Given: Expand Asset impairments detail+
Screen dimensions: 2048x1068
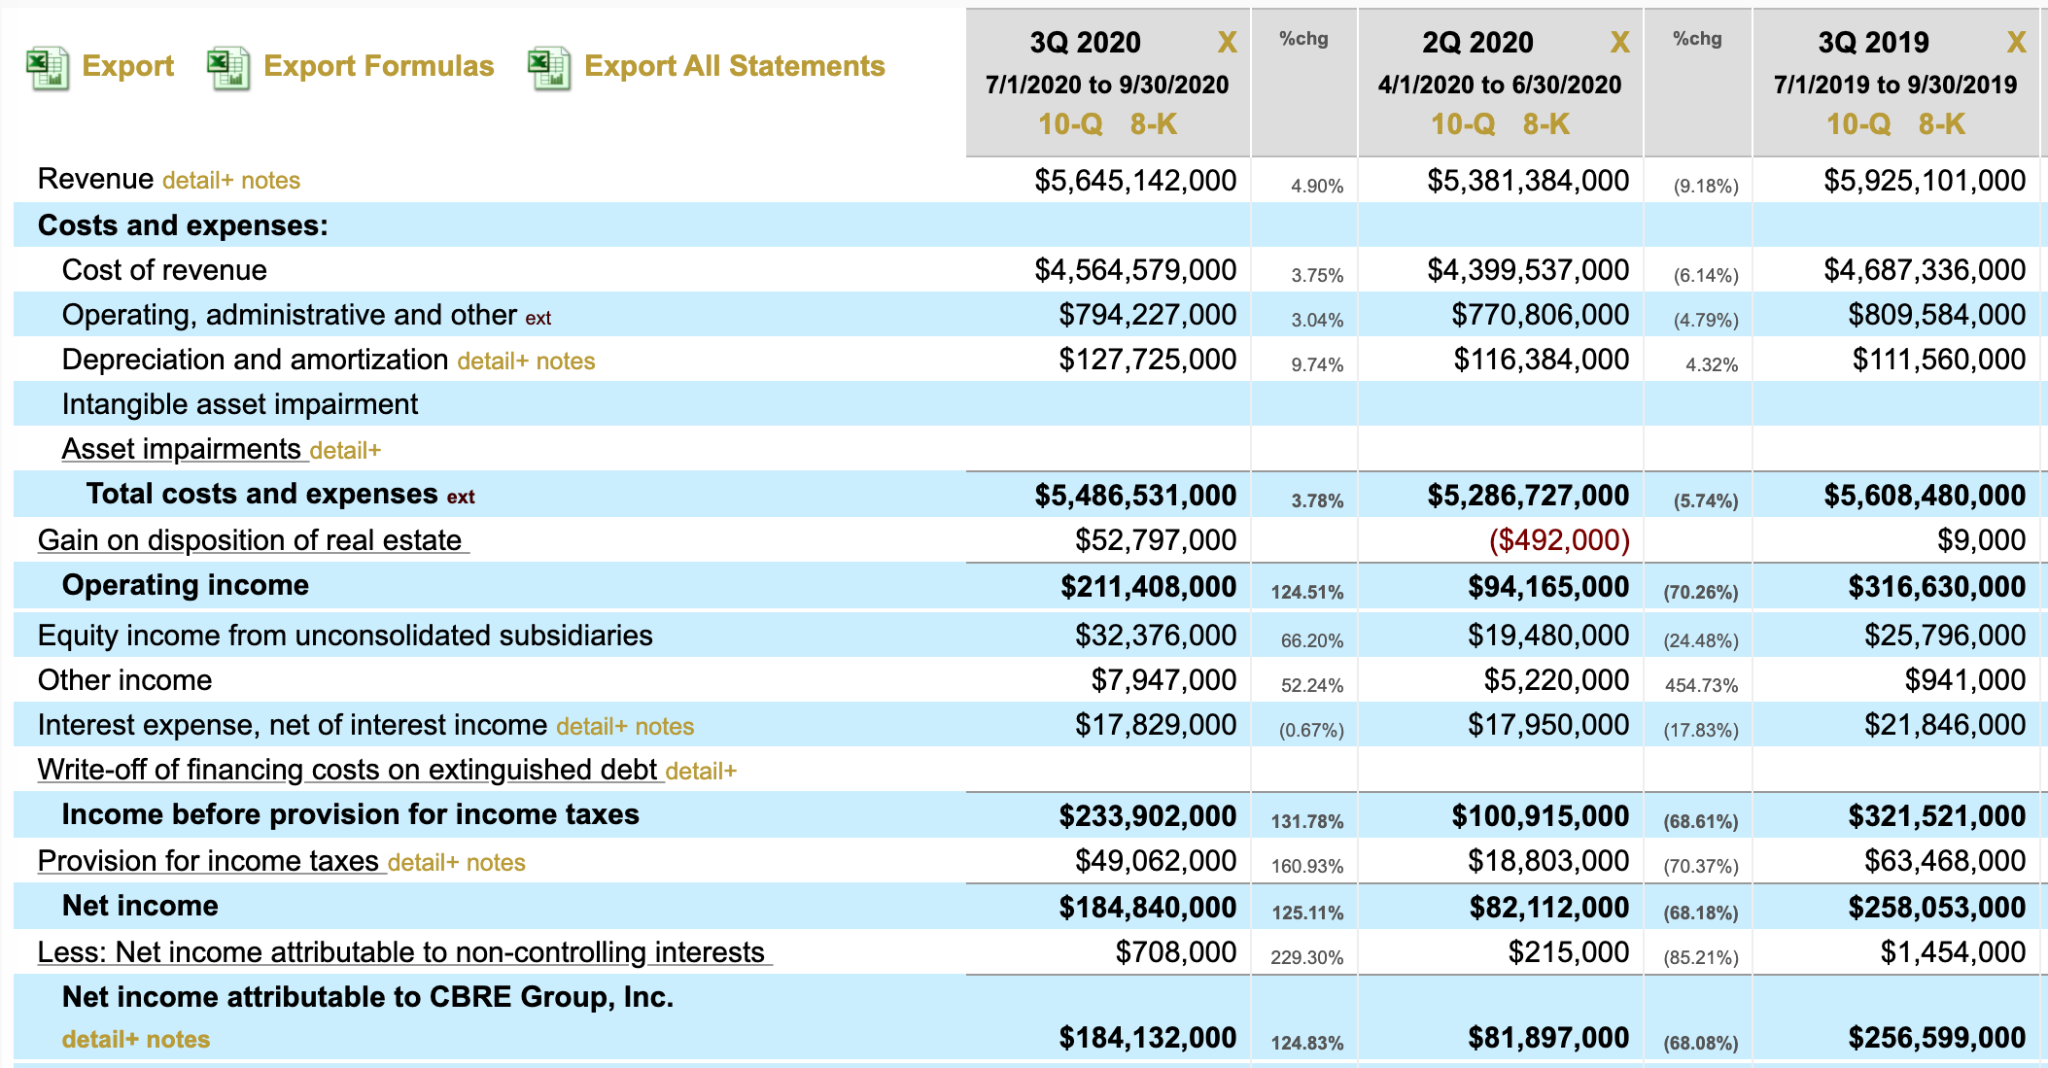Looking at the screenshot, I should tap(345, 451).
